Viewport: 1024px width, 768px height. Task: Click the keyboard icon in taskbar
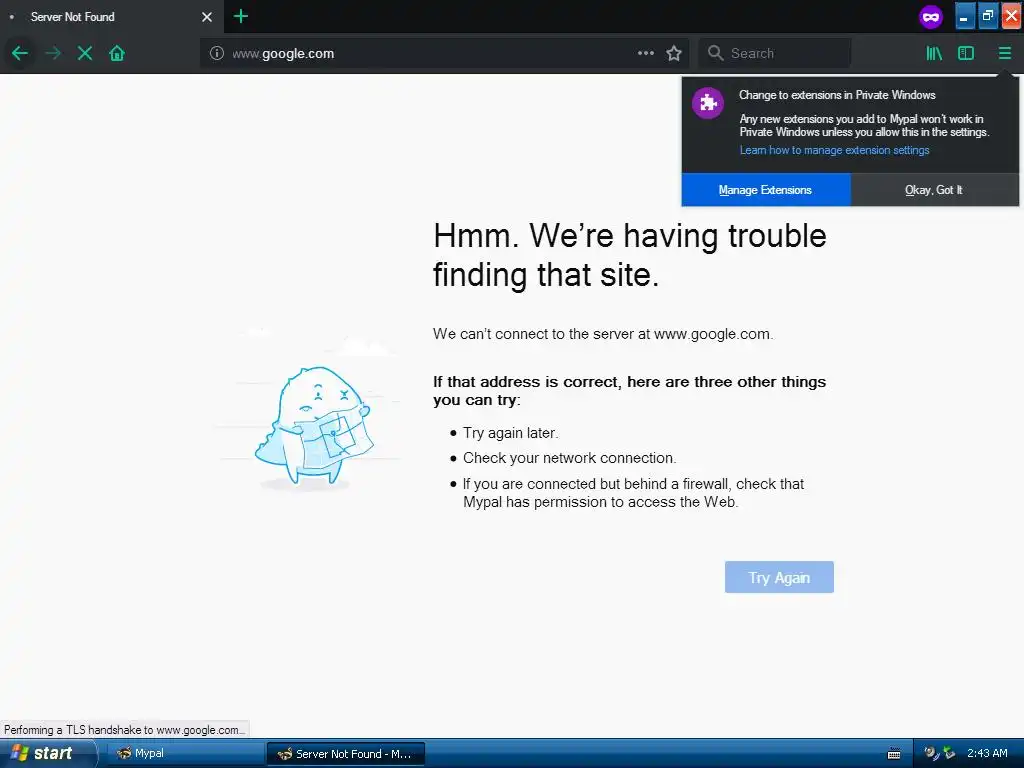894,754
